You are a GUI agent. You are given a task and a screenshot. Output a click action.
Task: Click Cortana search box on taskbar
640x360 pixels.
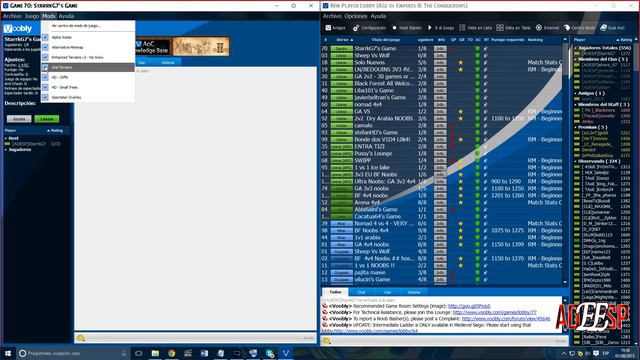point(73,353)
